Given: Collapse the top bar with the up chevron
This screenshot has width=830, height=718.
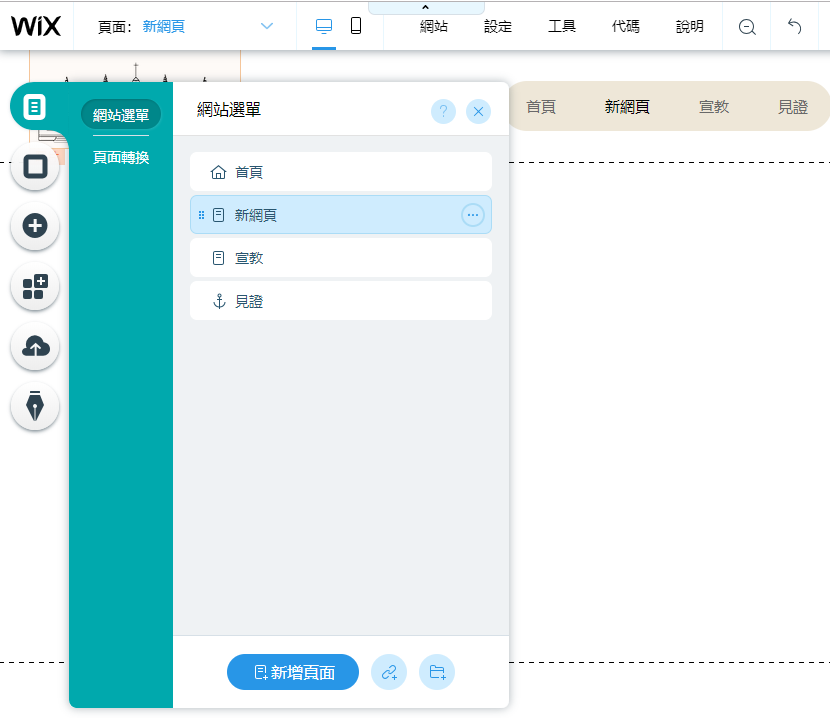Looking at the screenshot, I should pos(426,7).
